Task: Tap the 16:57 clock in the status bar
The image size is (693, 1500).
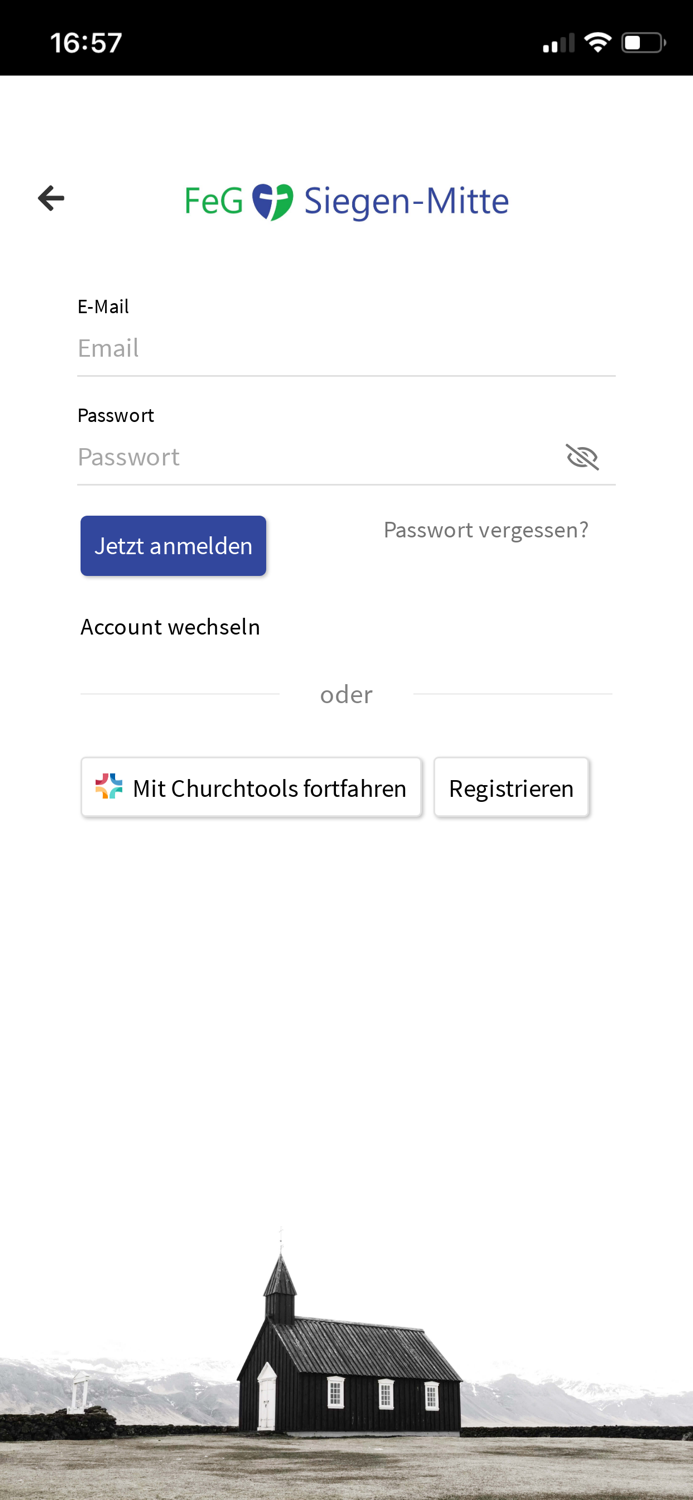Action: click(86, 42)
